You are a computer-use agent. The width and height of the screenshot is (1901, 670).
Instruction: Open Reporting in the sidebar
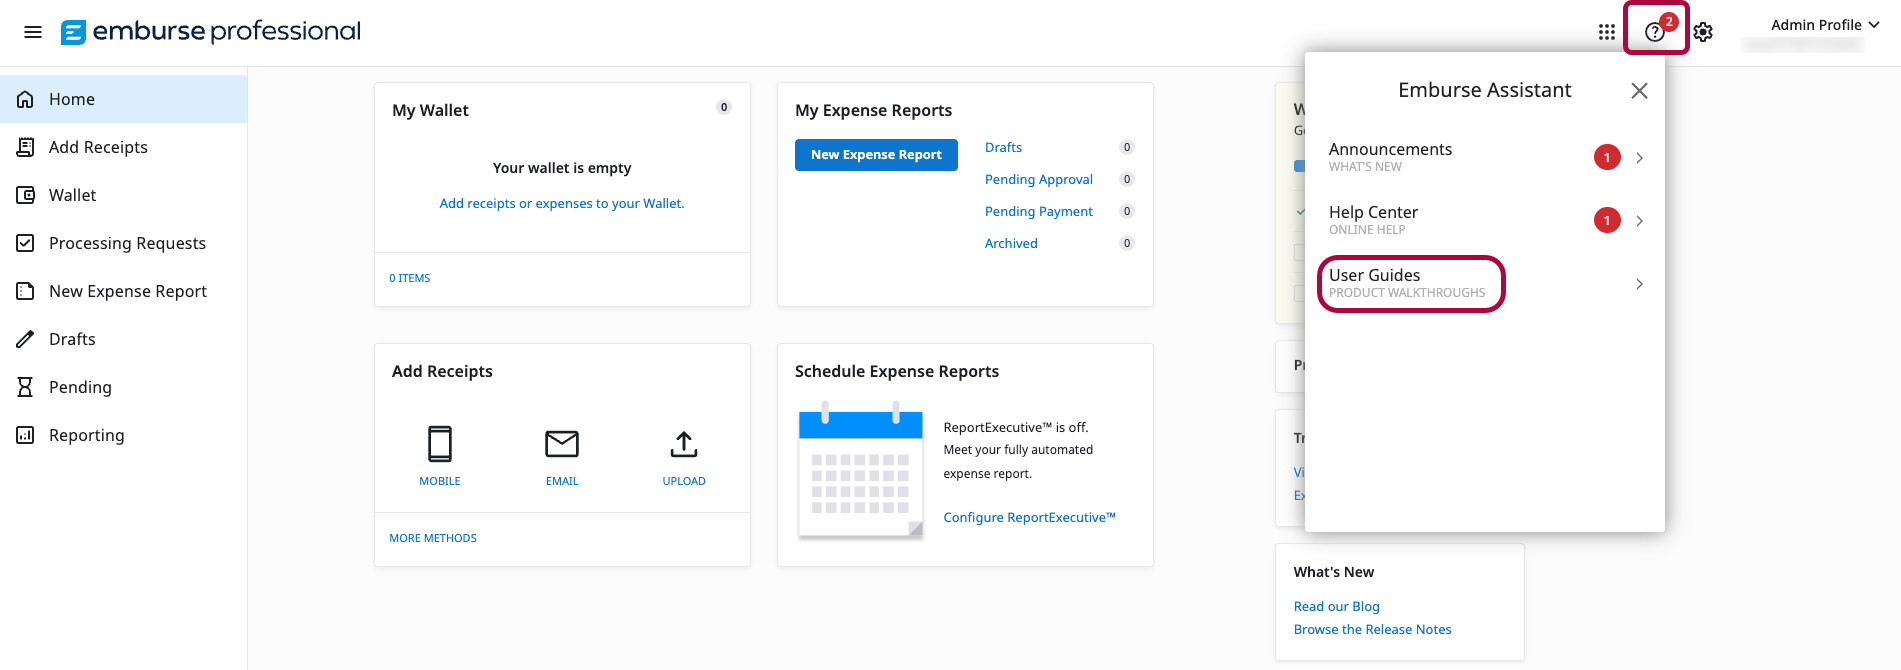(124, 435)
